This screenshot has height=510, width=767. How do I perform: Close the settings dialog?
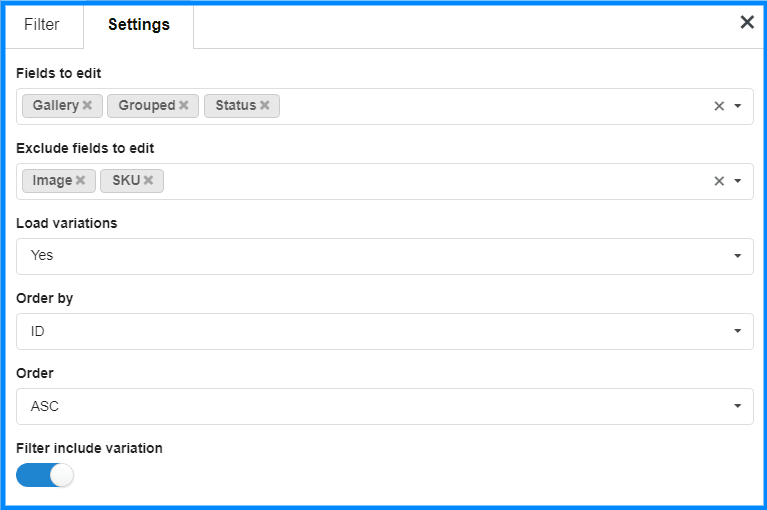click(x=747, y=22)
